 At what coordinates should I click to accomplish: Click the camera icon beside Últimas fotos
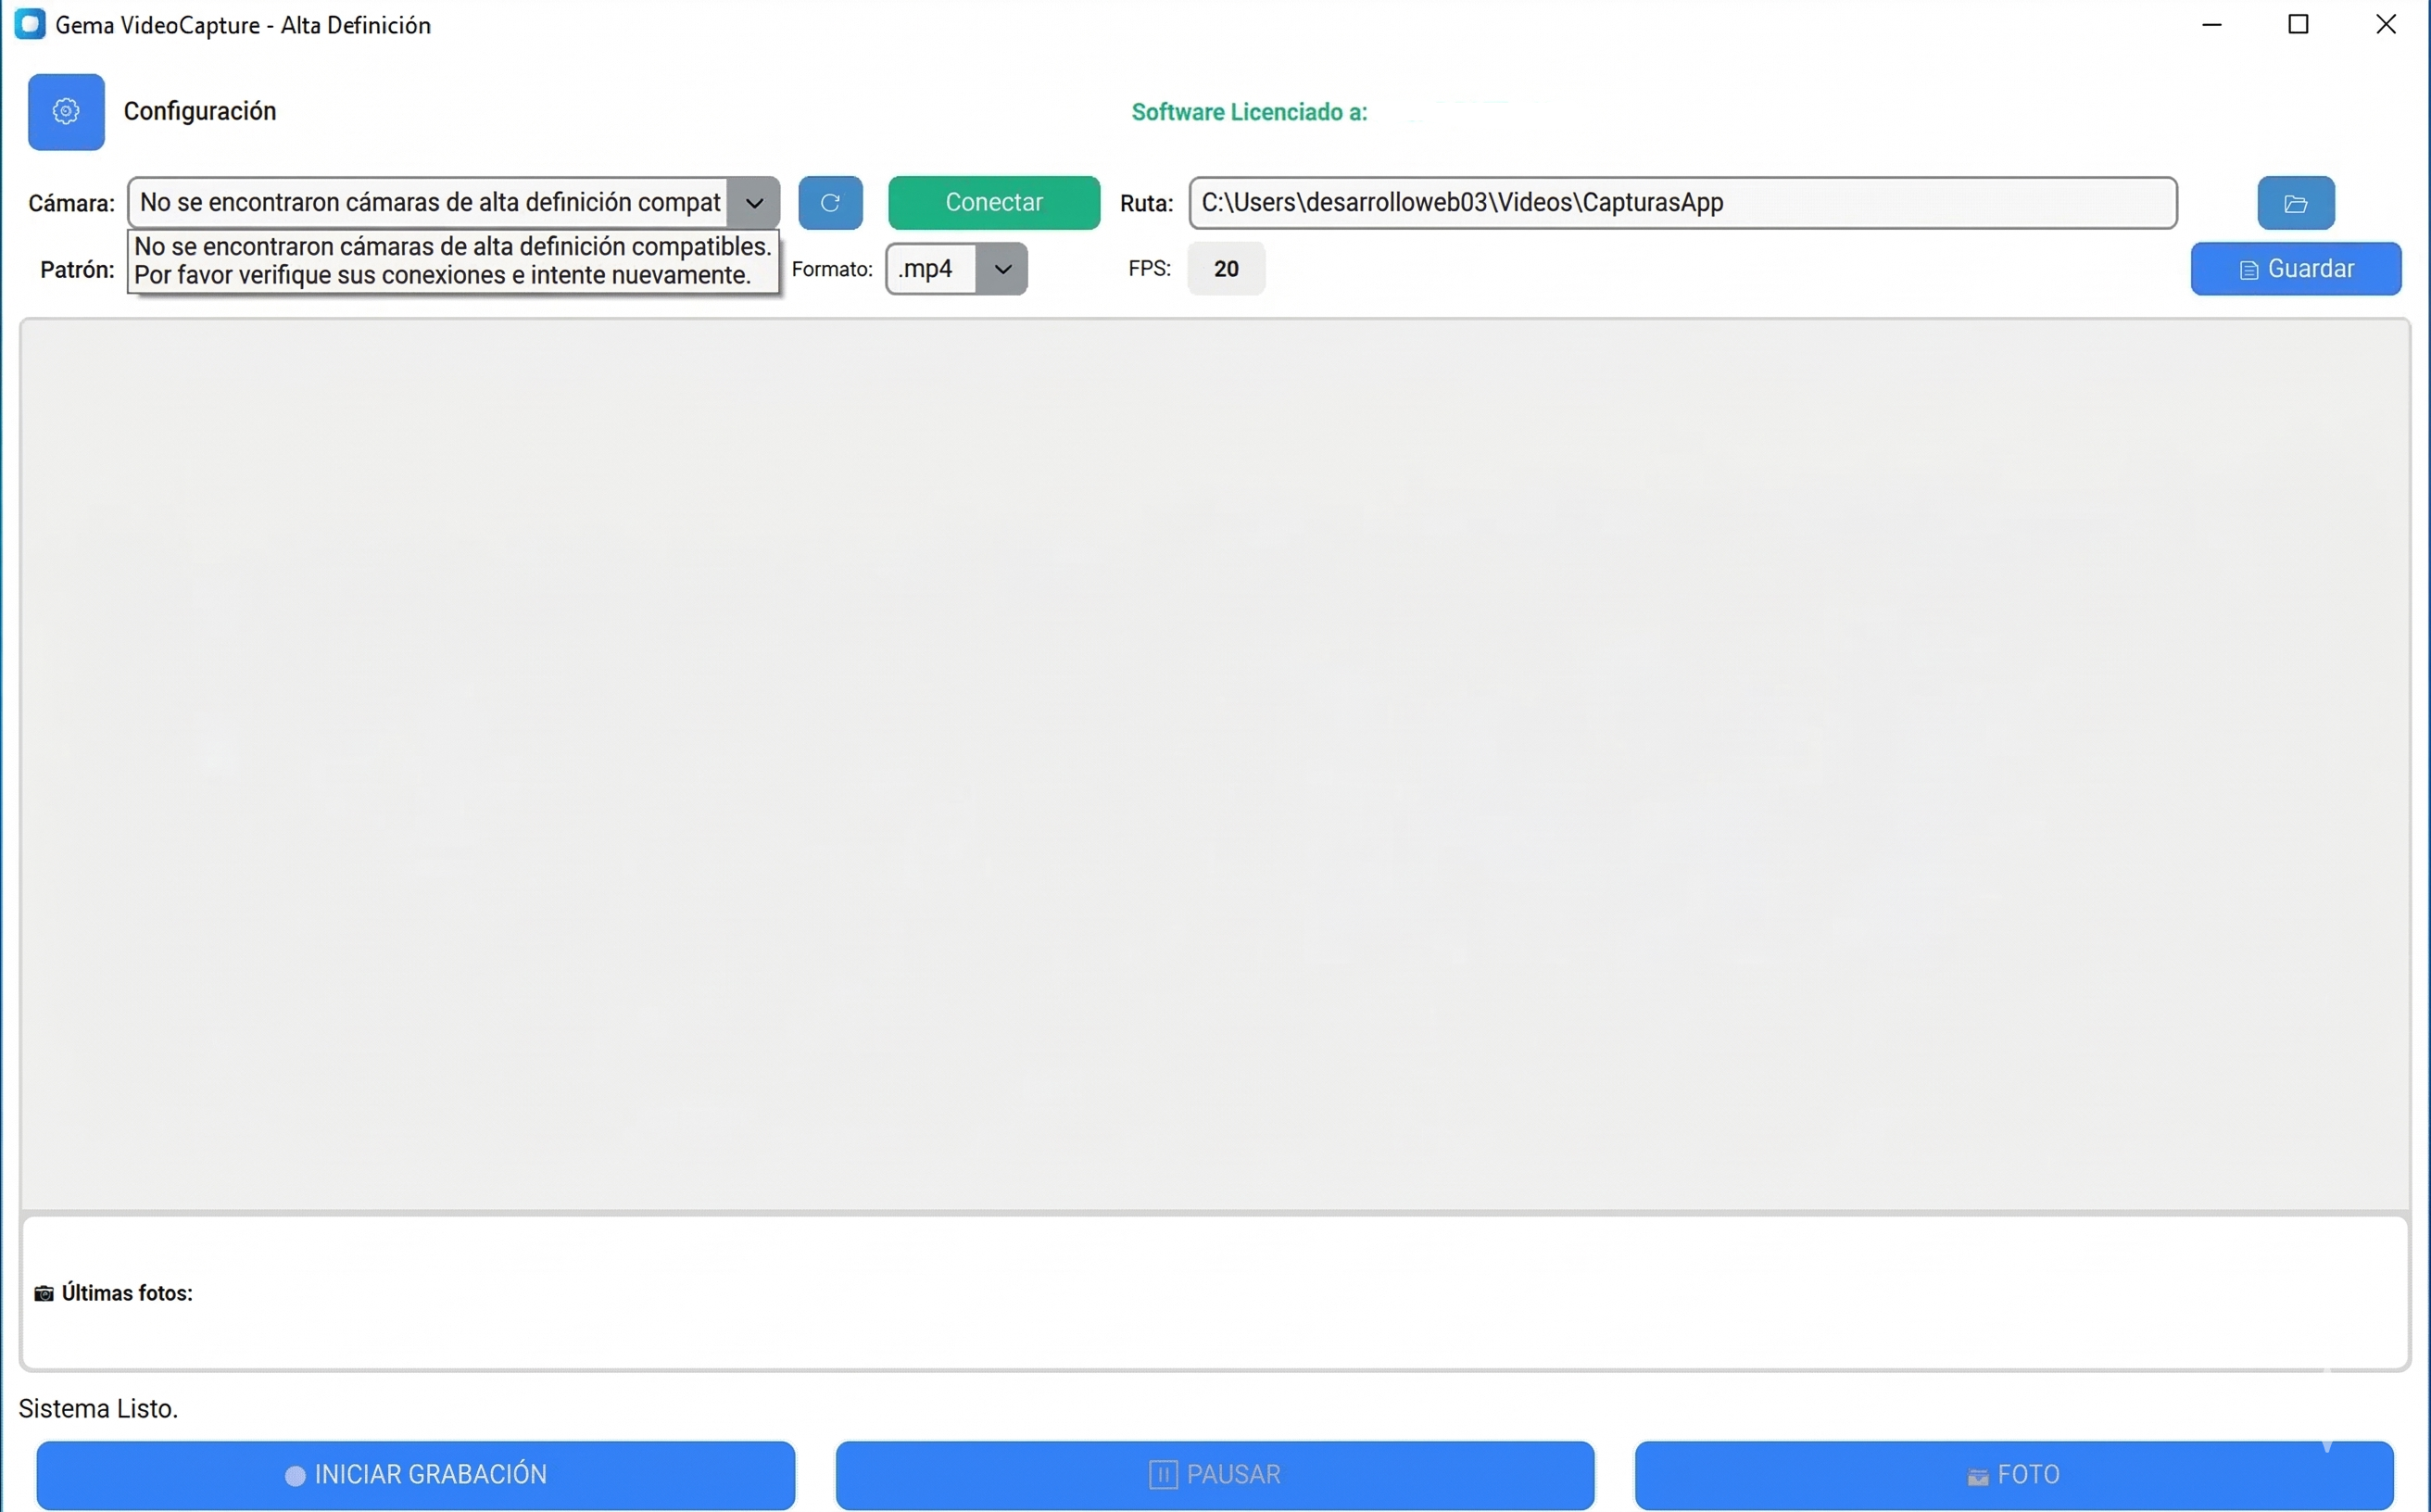[44, 1294]
